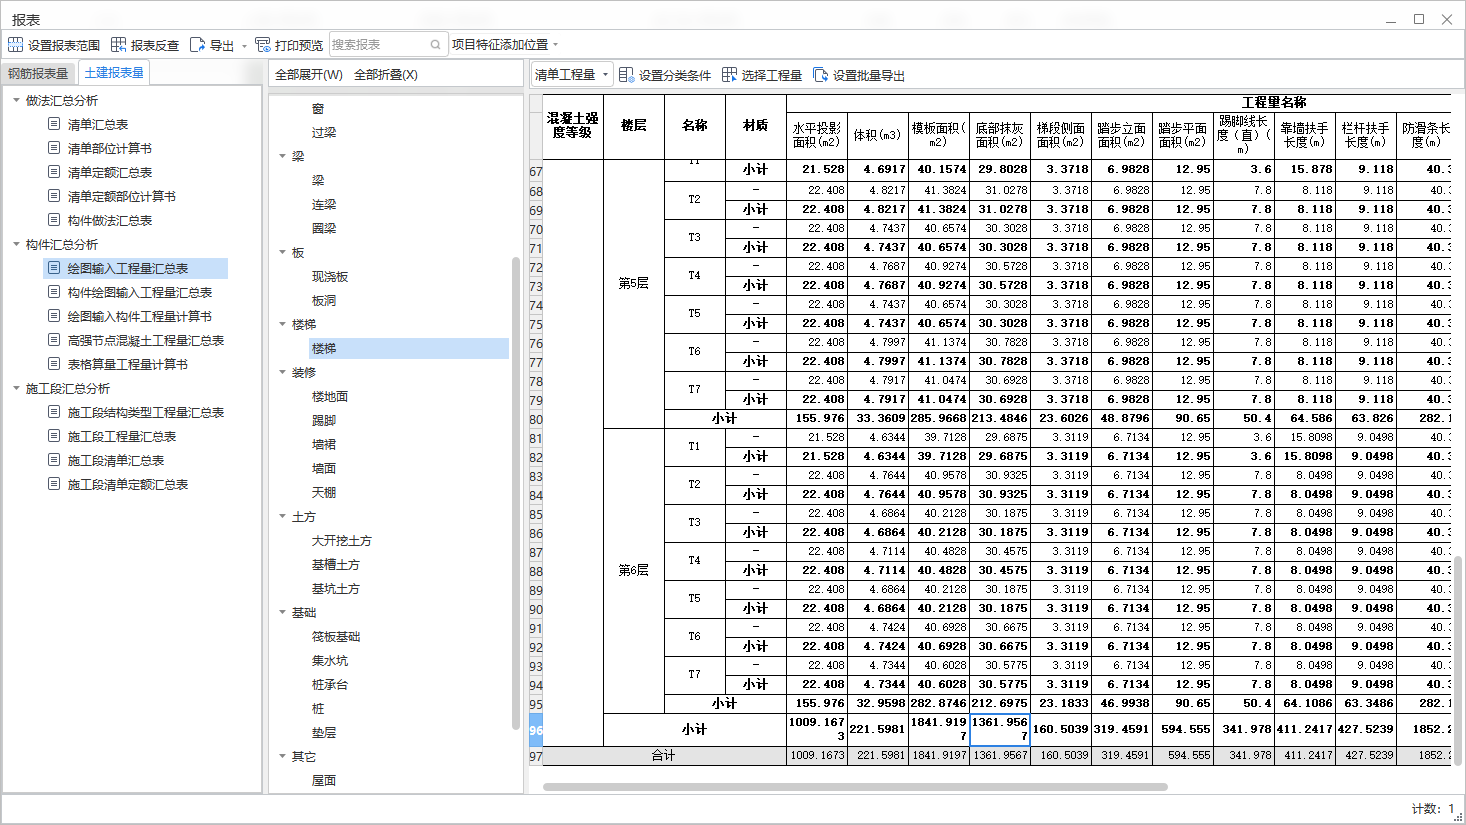This screenshot has width=1466, height=825.
Task: Click report icon beside 施工段结构类型工程量汇总表
Action: click(54, 412)
